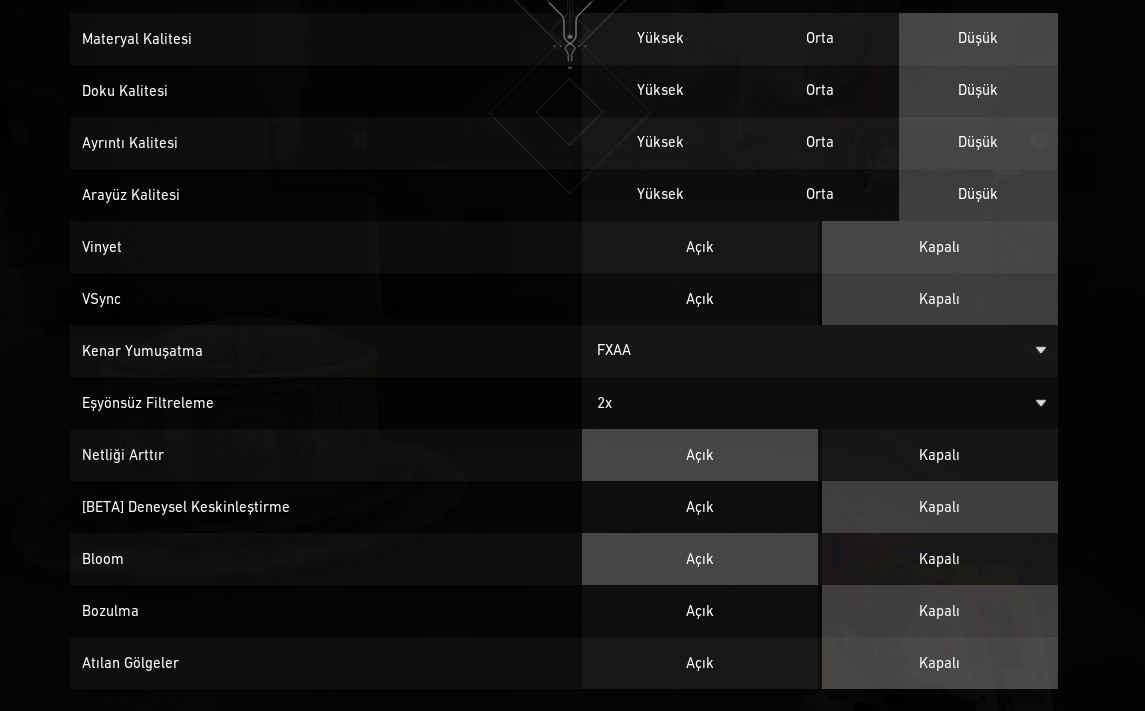Pick Orta for Ayrıntı Kalitesi
This screenshot has width=1145, height=711.
pos(820,143)
